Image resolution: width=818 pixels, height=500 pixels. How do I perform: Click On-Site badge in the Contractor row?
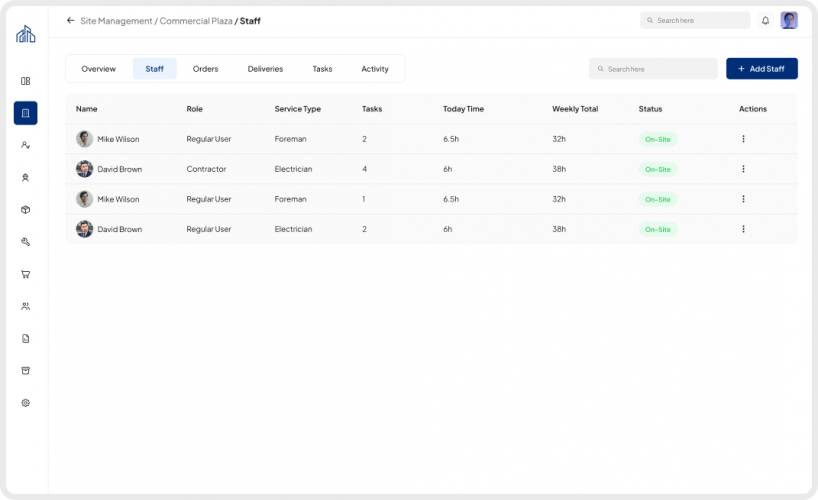pos(658,169)
